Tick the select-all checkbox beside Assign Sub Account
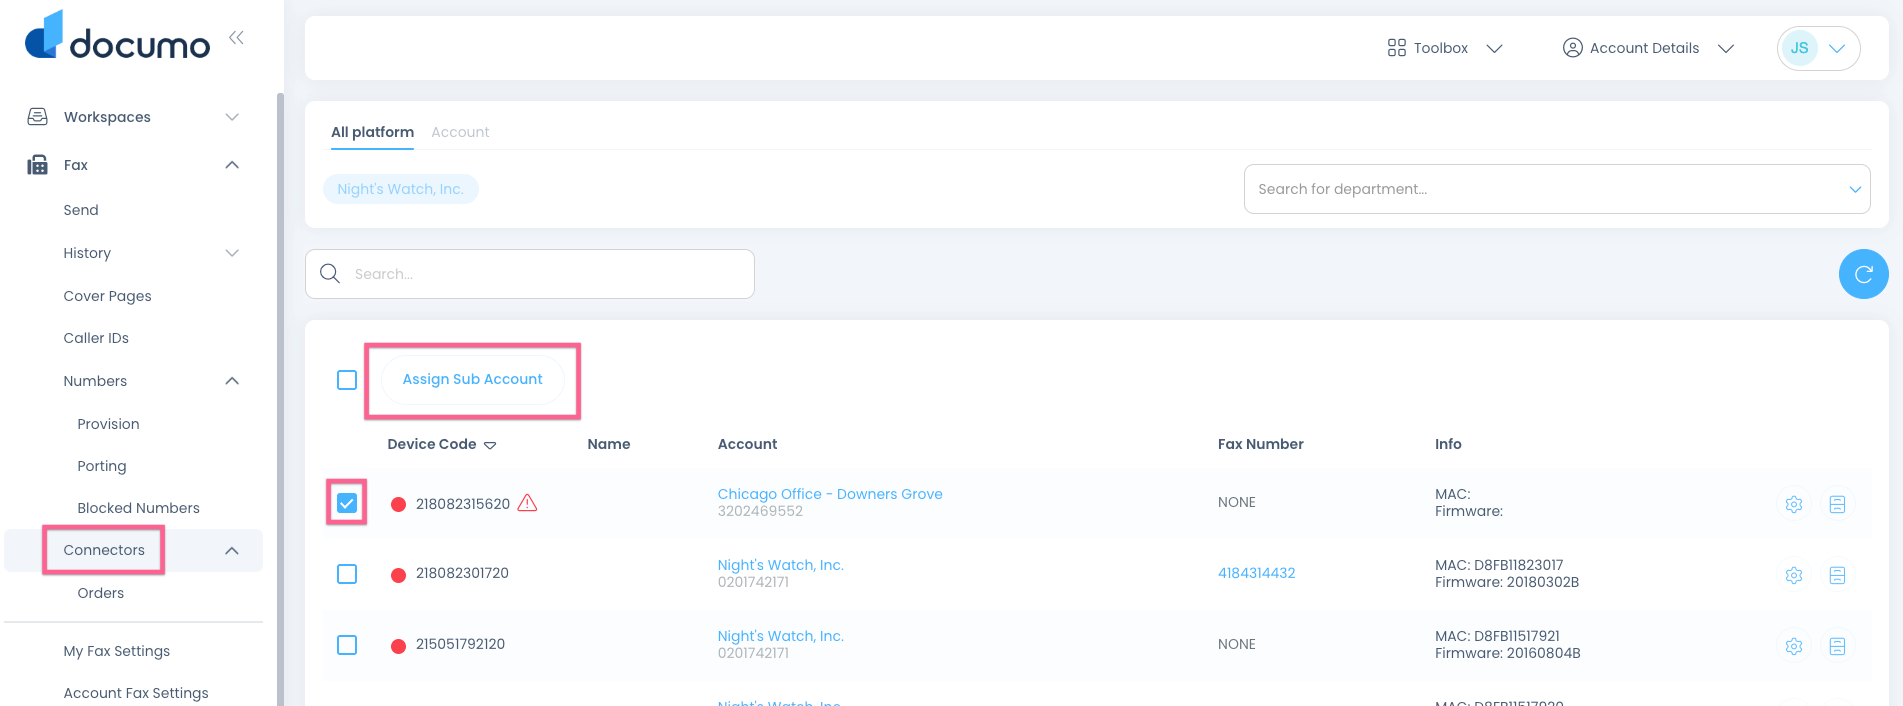 [347, 380]
